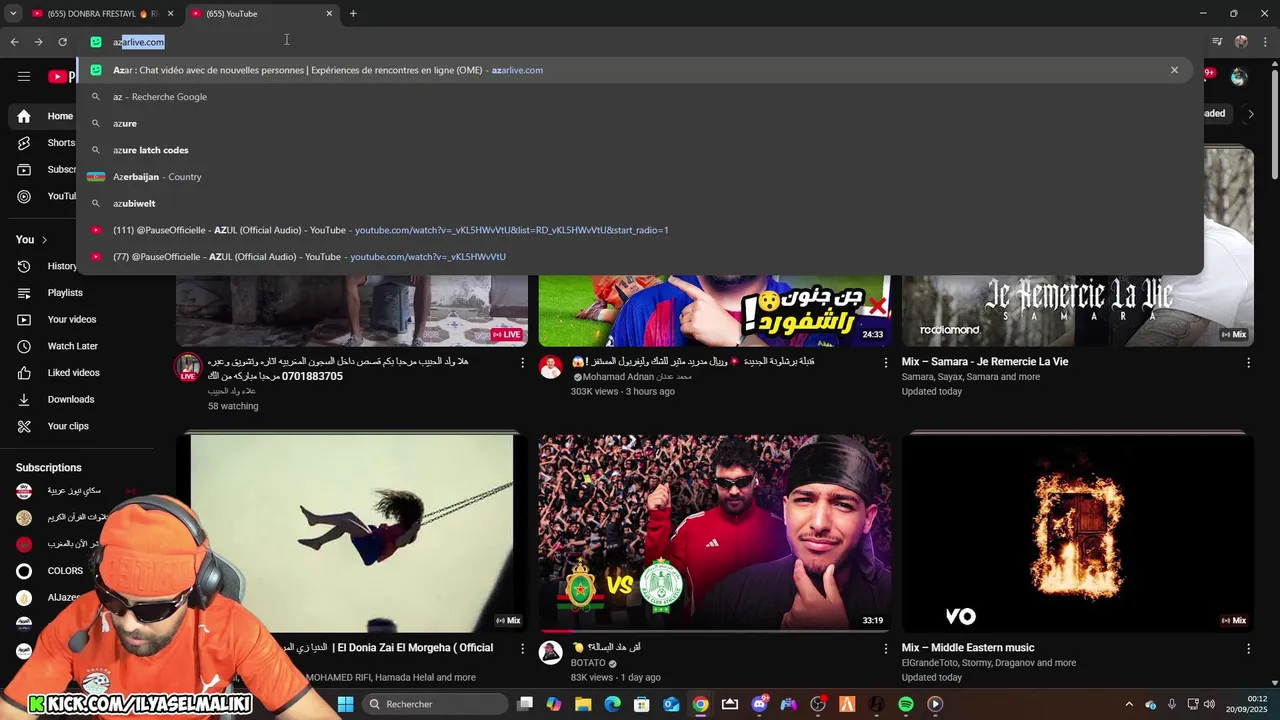Open the burning door mix thumbnail
The height and width of the screenshot is (720, 1280).
(x=1078, y=532)
